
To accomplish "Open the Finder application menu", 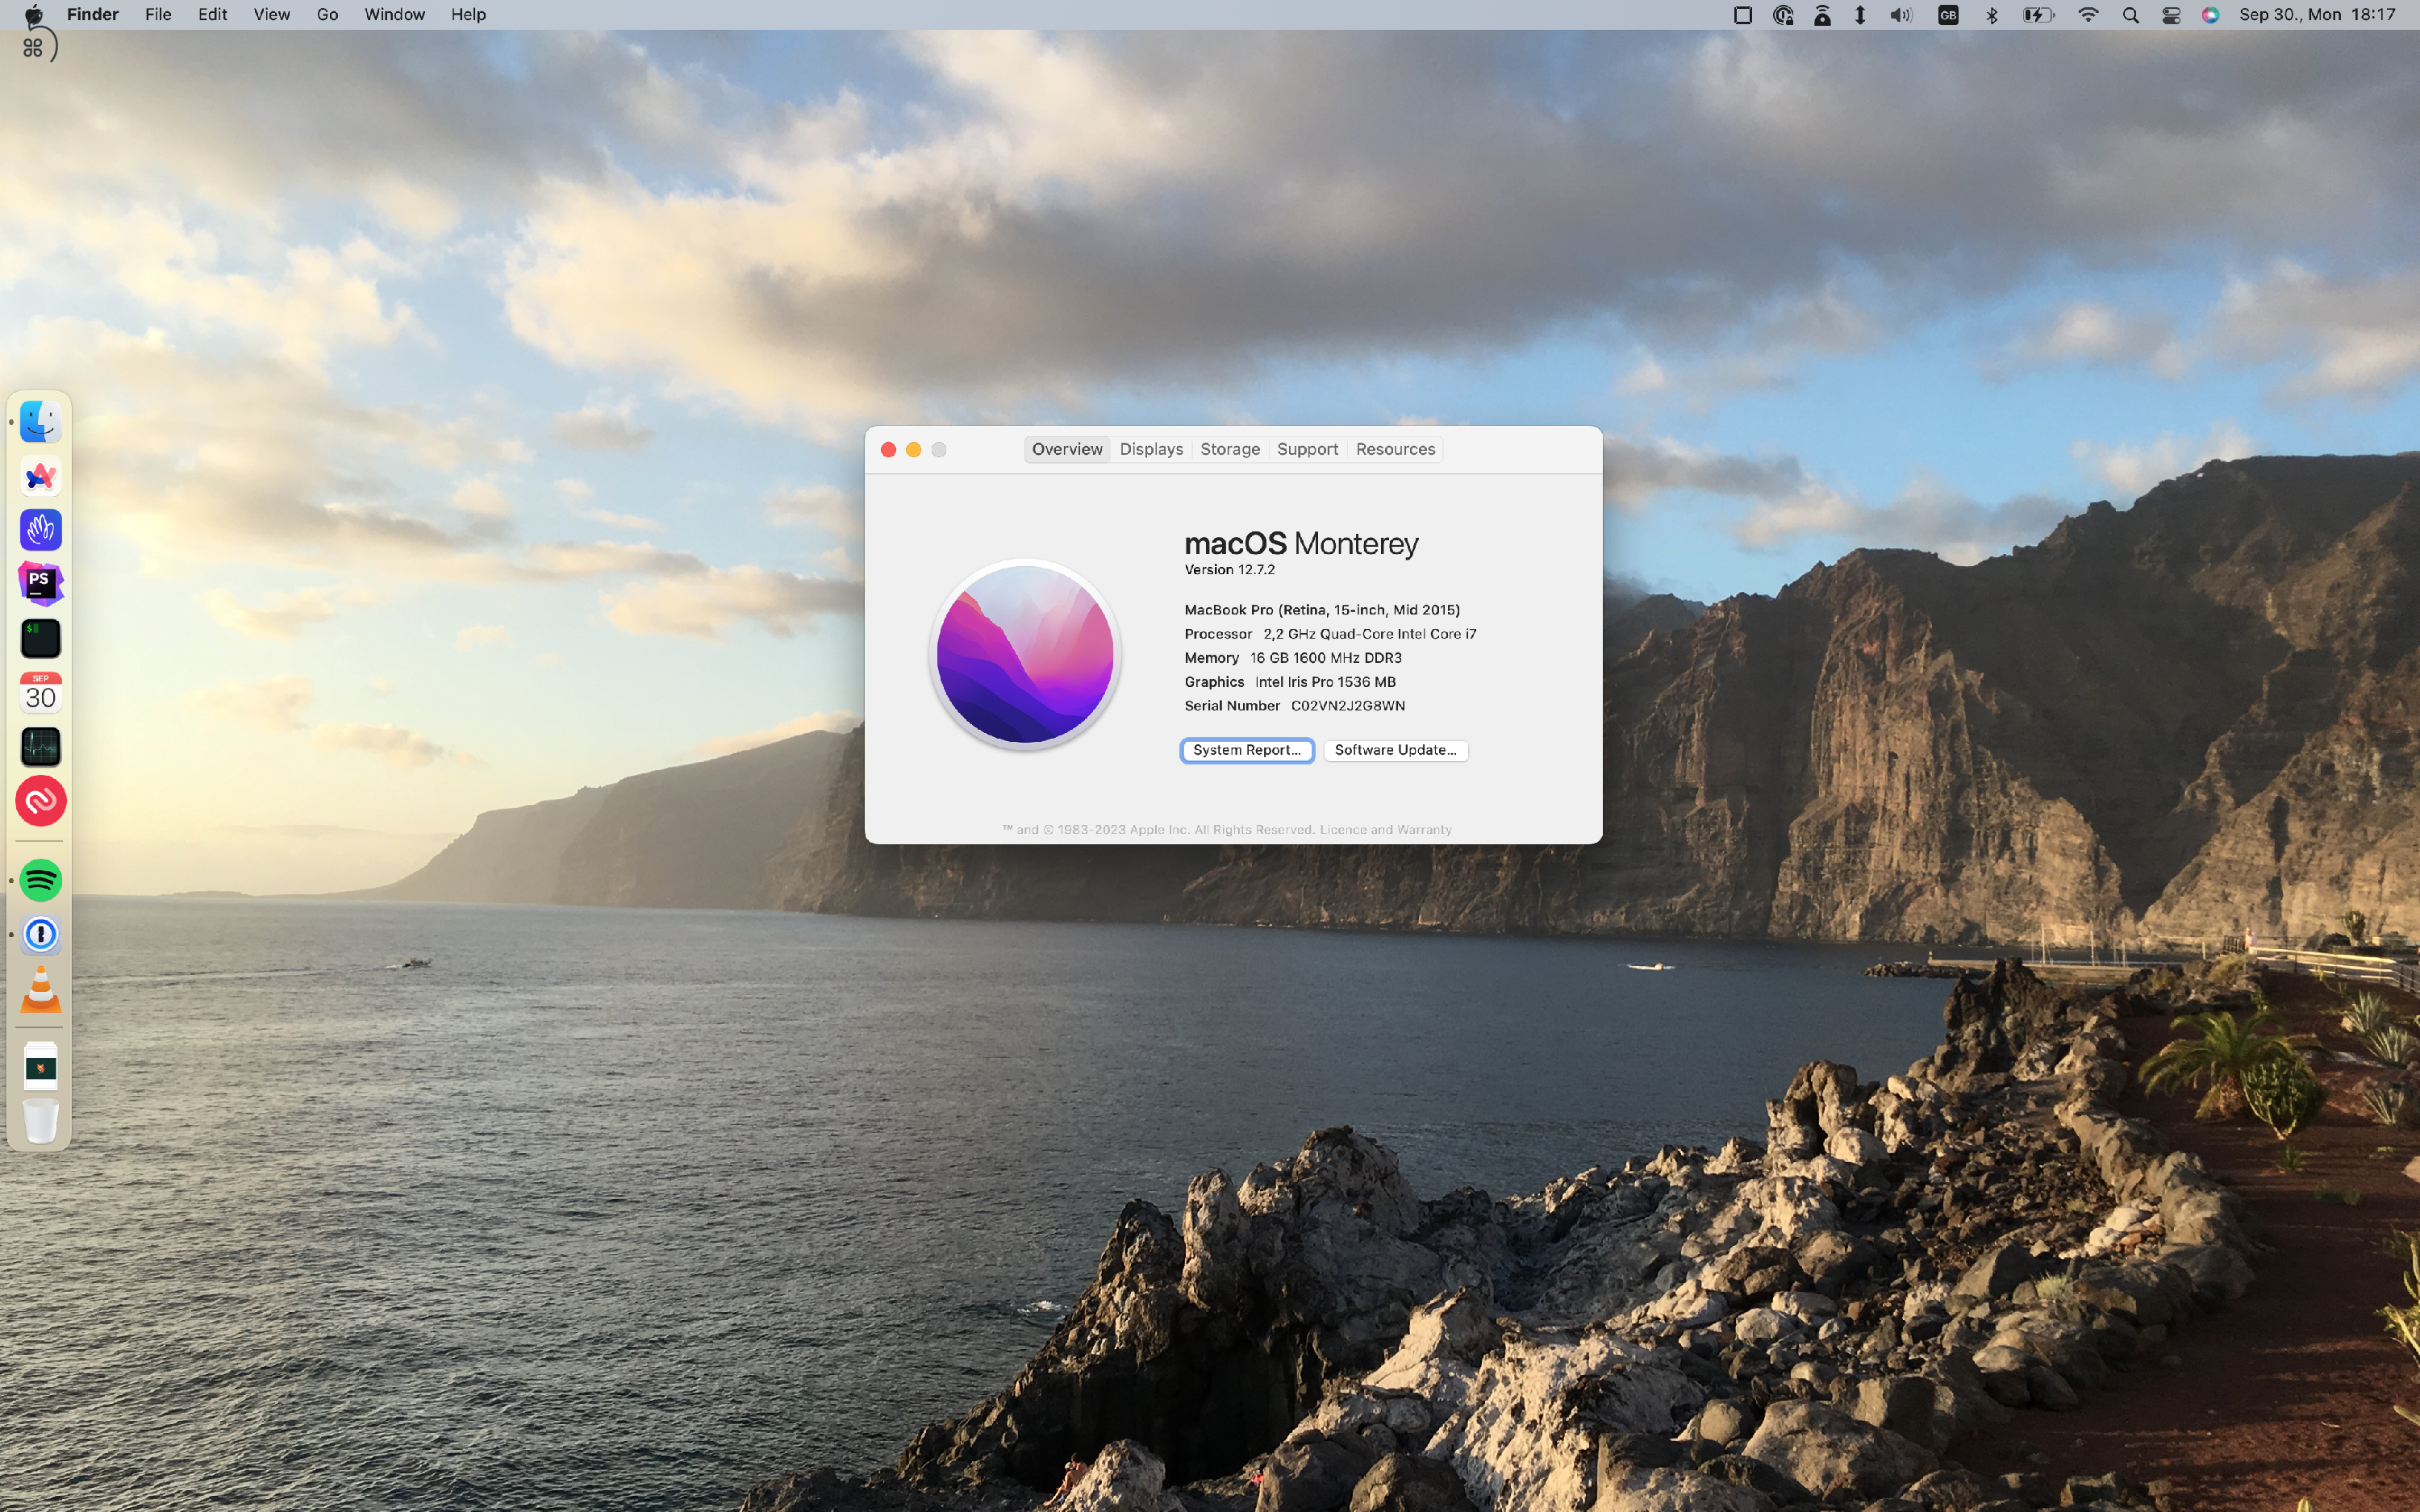I will coord(93,15).
